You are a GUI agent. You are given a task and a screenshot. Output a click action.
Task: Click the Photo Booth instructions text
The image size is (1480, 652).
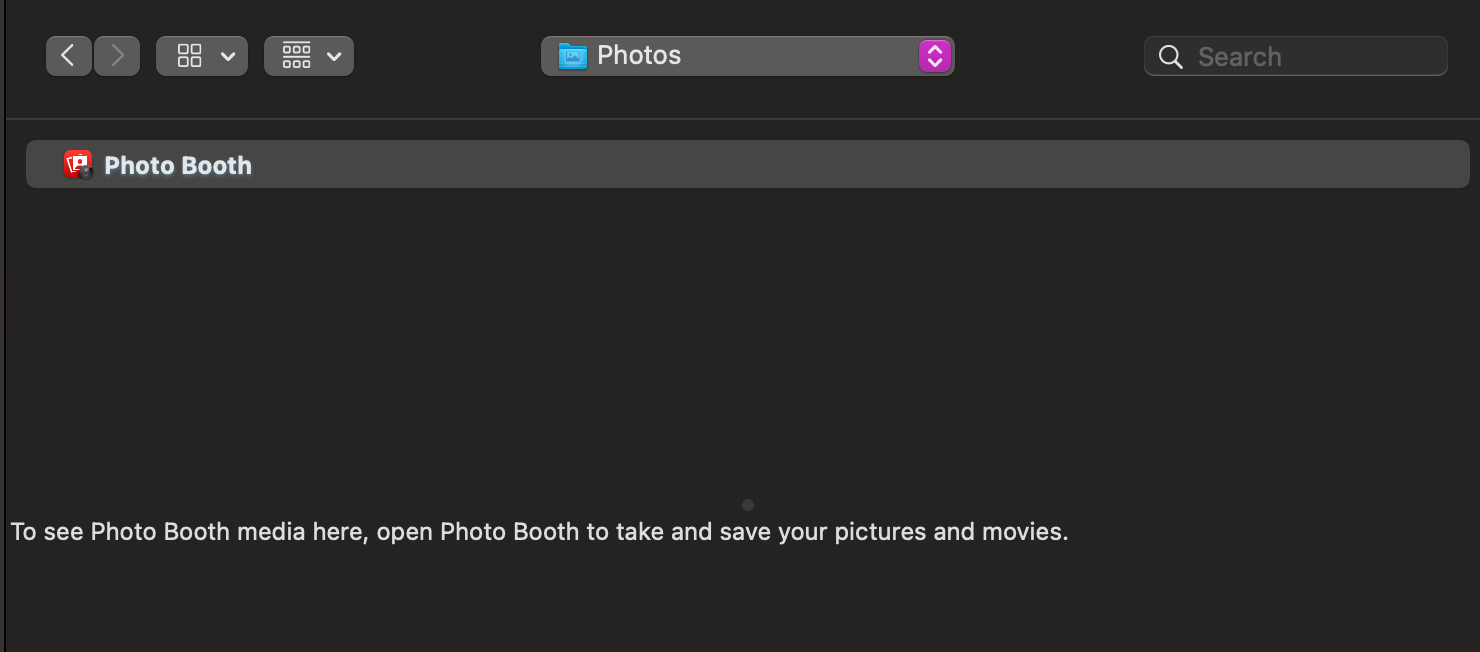click(539, 532)
